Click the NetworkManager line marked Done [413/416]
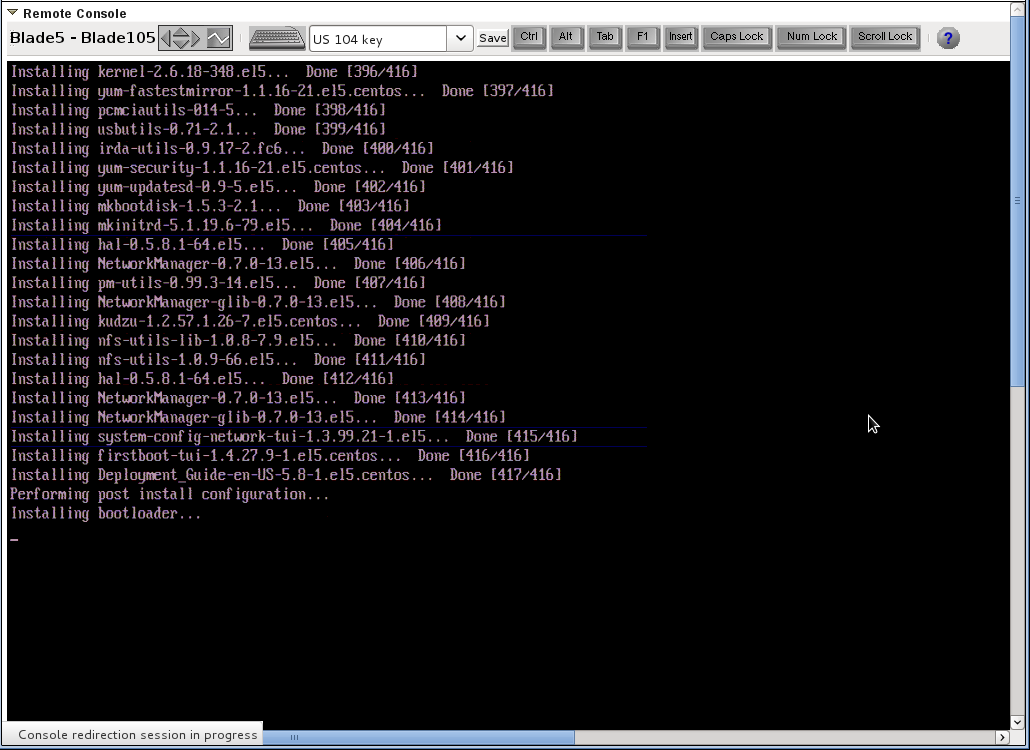The width and height of the screenshot is (1030, 750). point(238,398)
